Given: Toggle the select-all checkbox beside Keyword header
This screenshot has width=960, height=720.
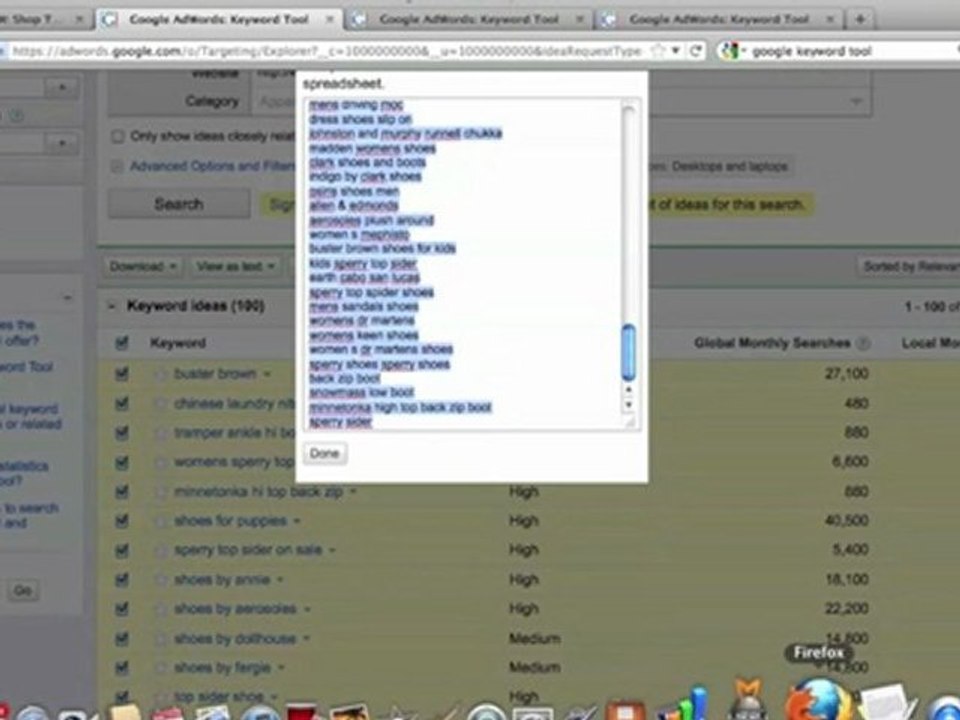Looking at the screenshot, I should pos(122,343).
